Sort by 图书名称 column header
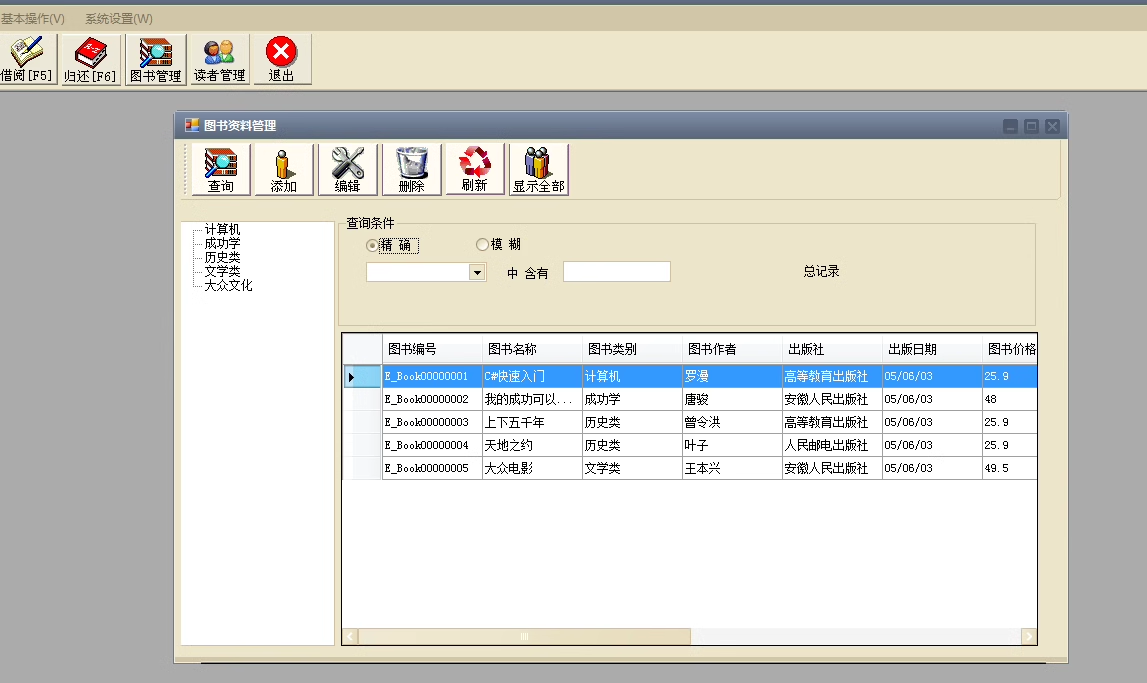This screenshot has height=683, width=1147. point(533,349)
